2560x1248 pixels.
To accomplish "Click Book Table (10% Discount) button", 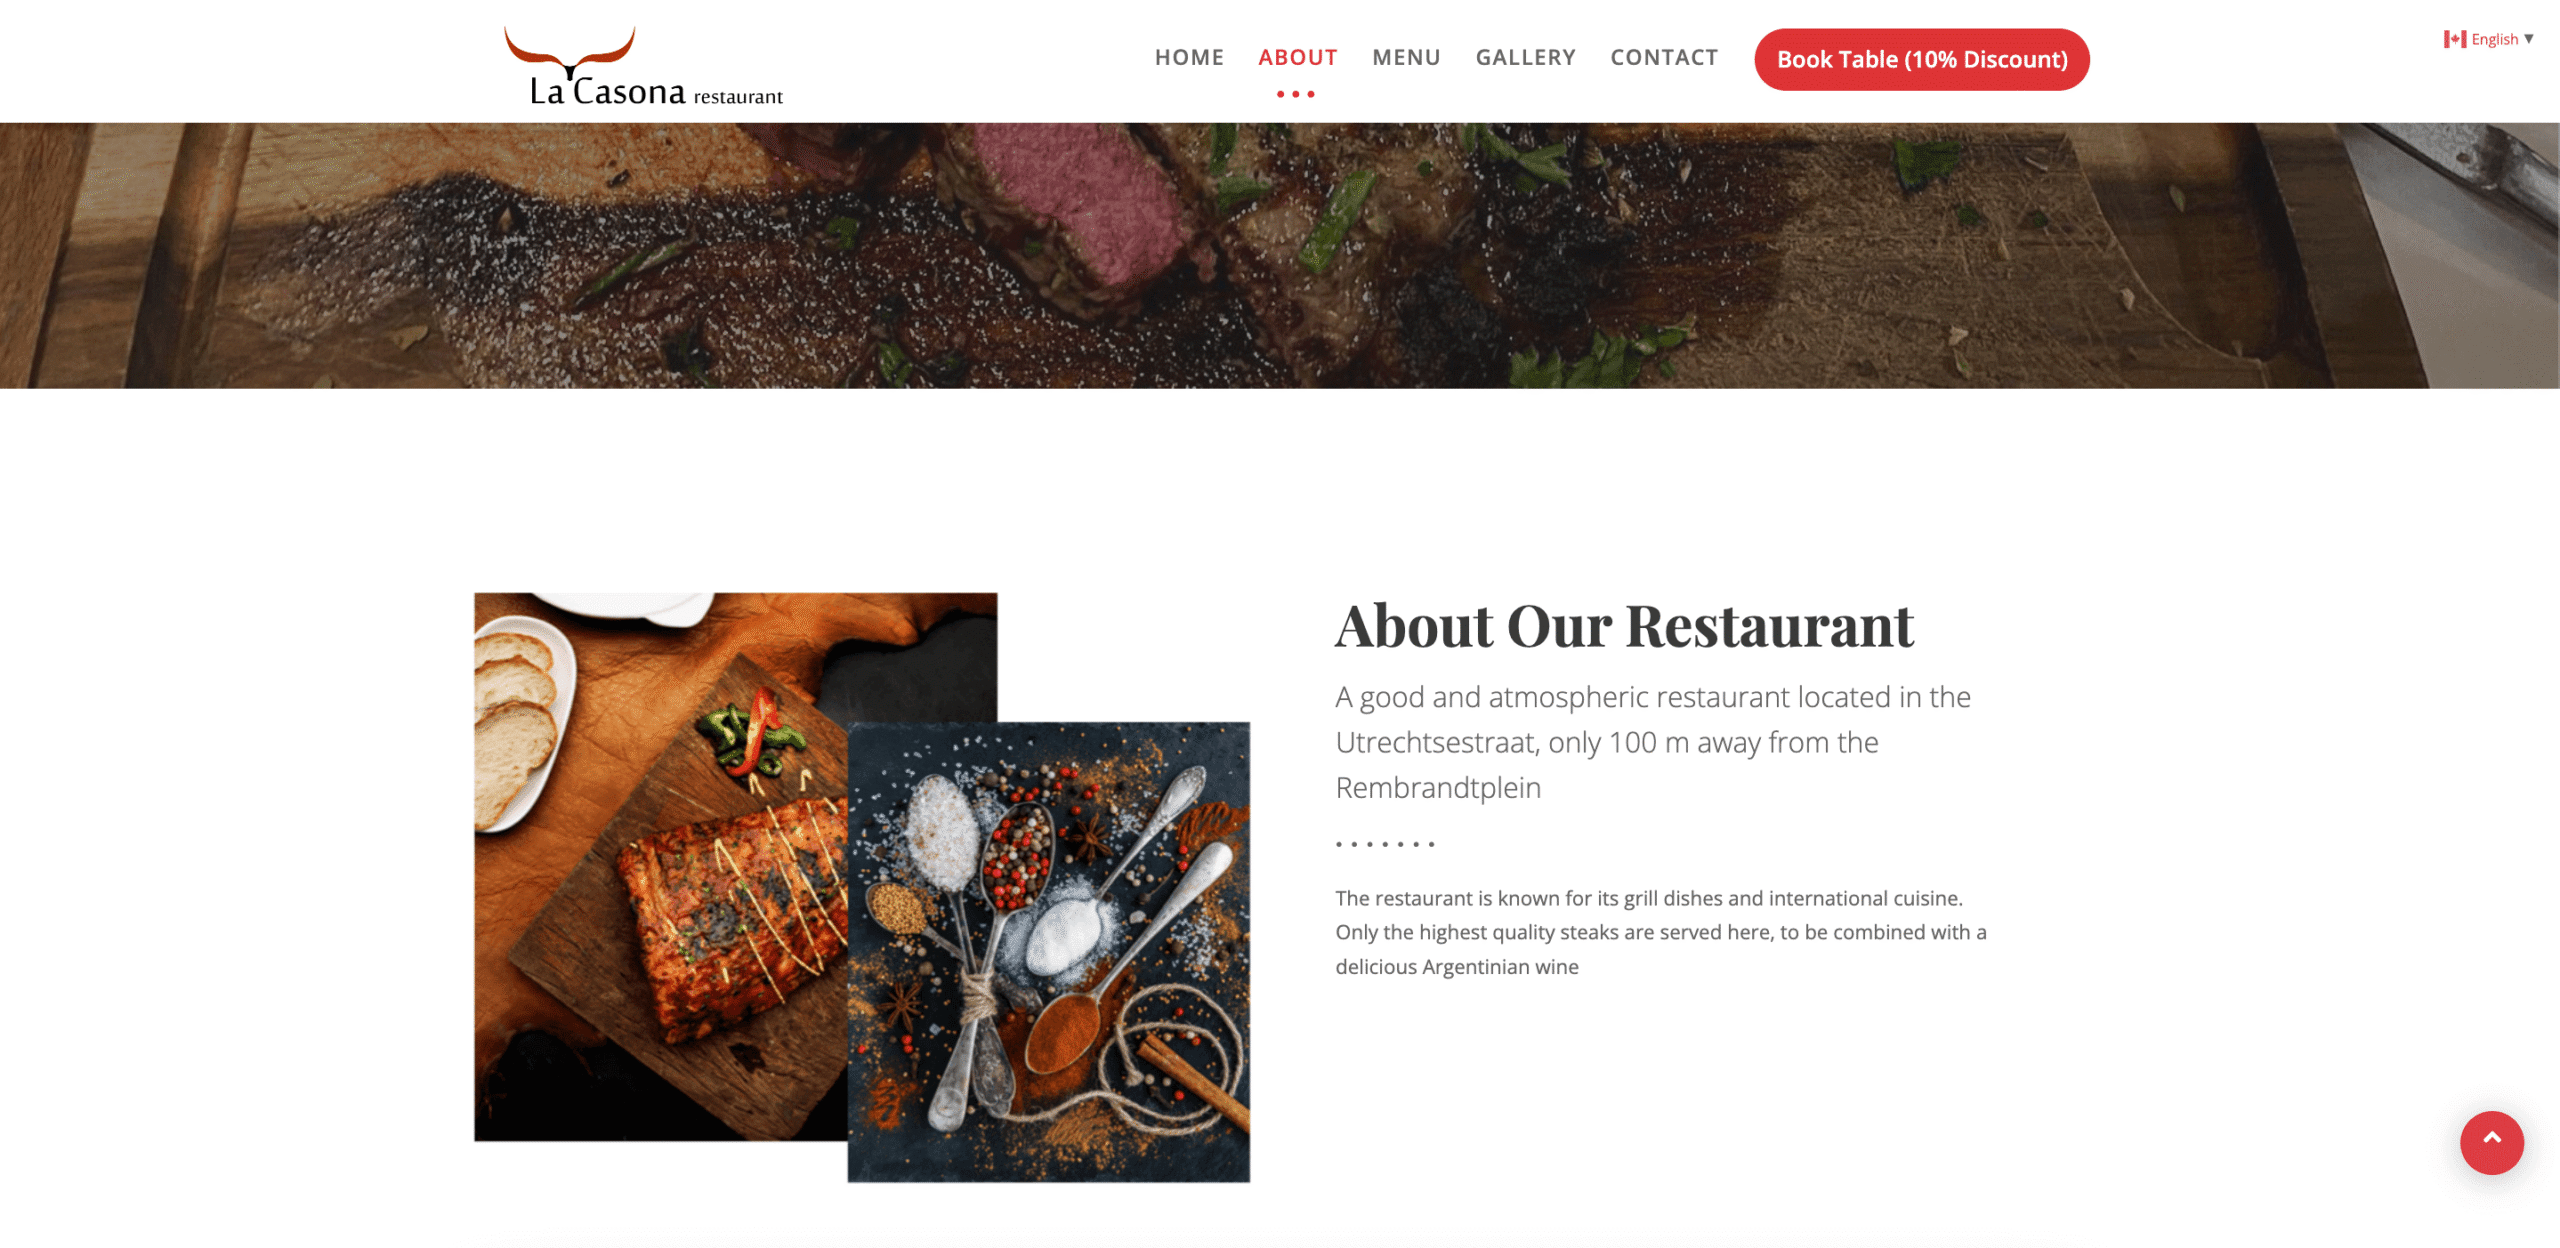I will point(1921,59).
